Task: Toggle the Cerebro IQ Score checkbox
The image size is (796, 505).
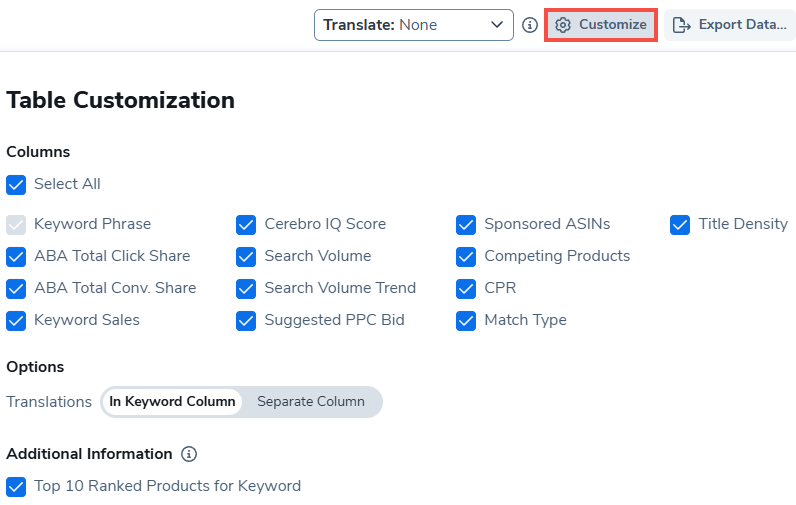Action: (246, 225)
